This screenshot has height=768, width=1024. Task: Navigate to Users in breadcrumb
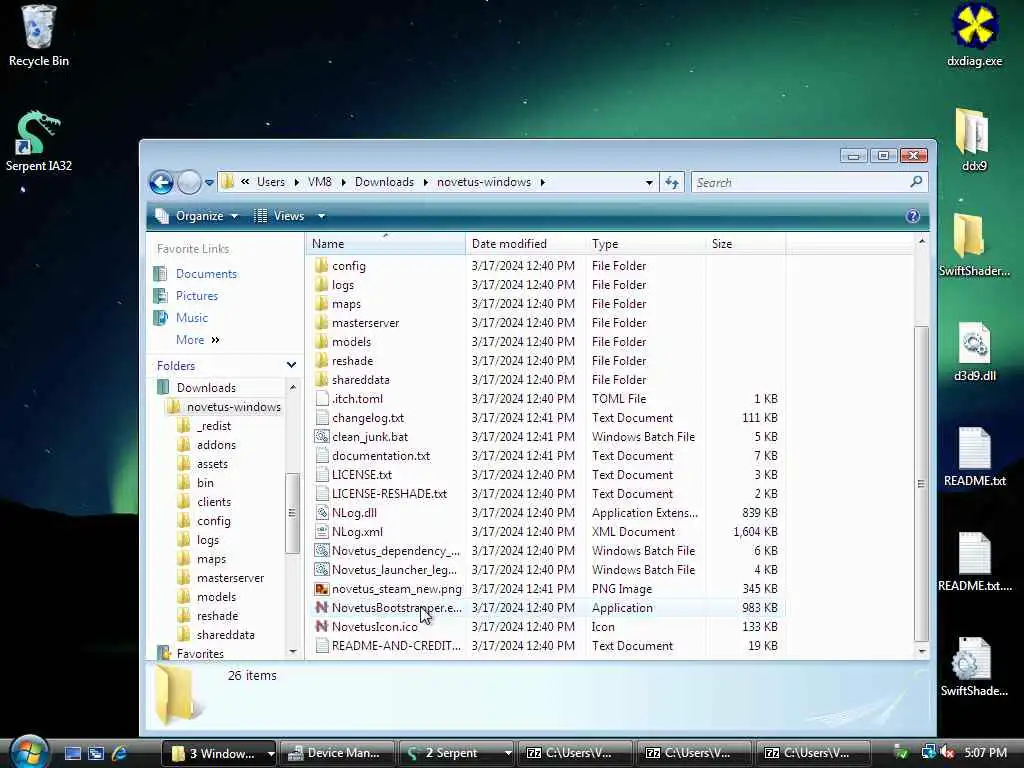pyautogui.click(x=270, y=182)
